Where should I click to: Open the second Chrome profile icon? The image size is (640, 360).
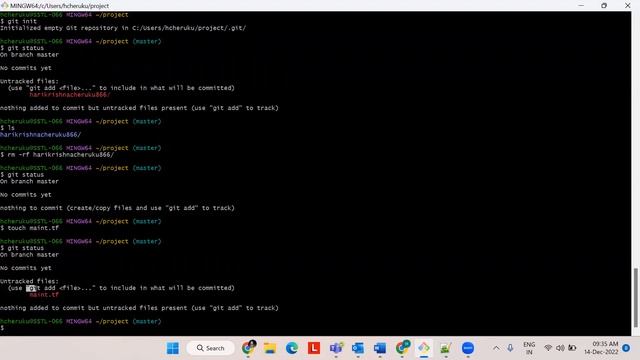tap(402, 348)
